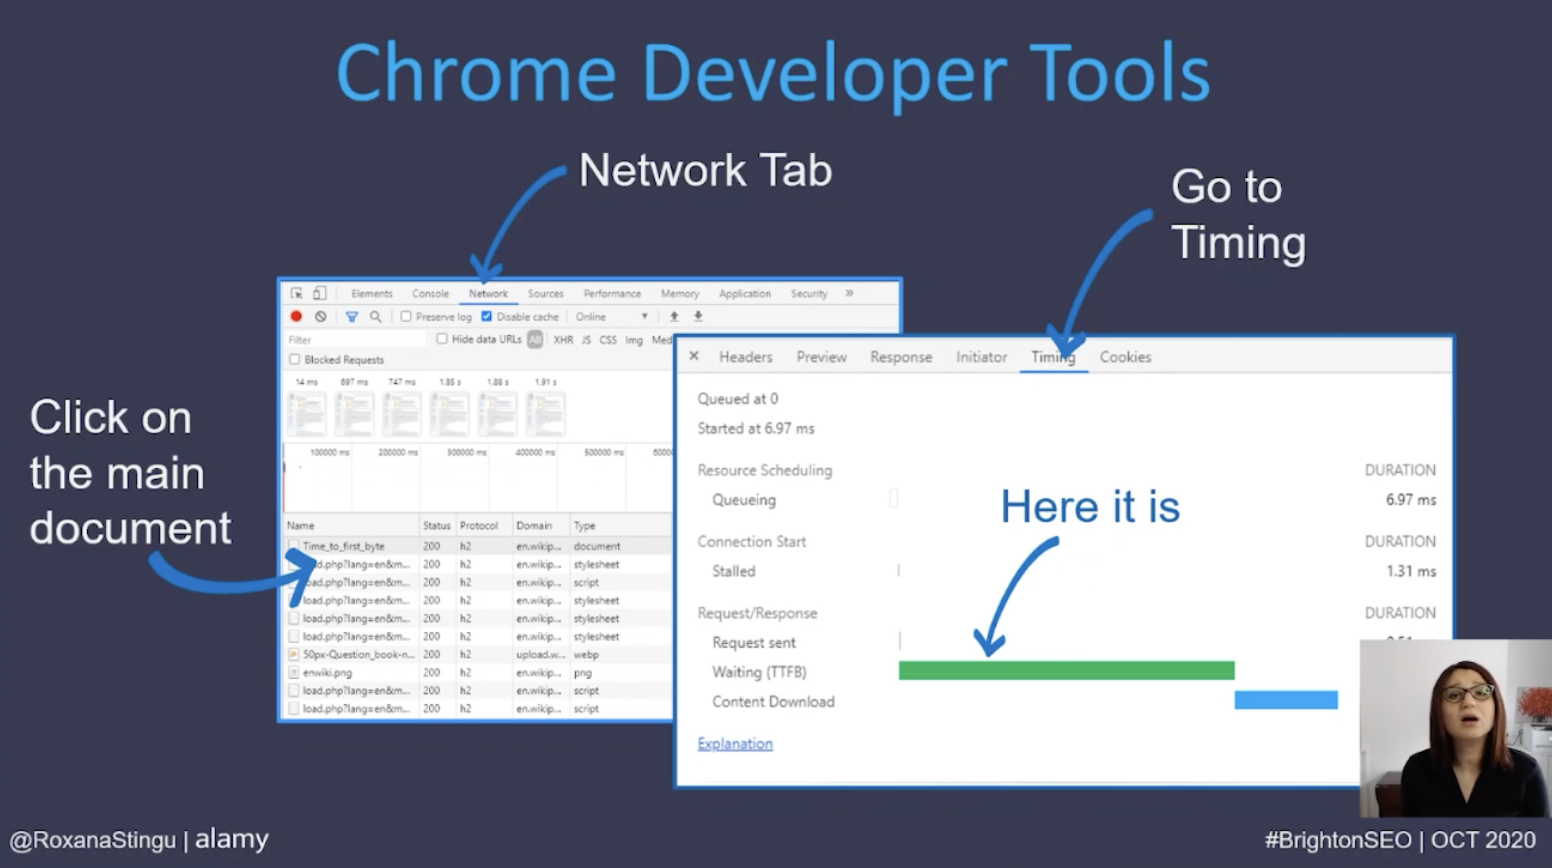Toggle the device toolbar icon

pyautogui.click(x=319, y=293)
